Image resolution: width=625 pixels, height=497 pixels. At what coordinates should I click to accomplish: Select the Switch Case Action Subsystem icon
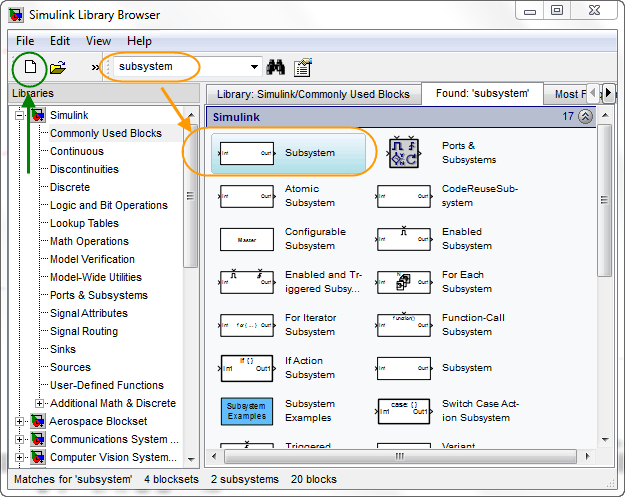coord(404,411)
